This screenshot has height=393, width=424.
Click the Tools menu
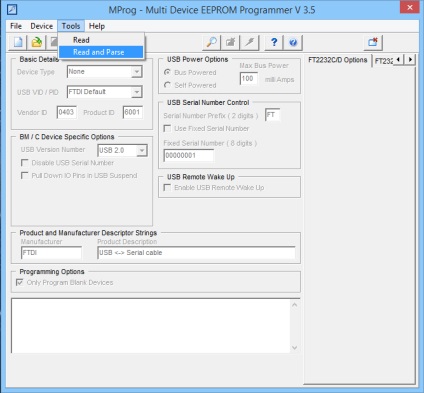pyautogui.click(x=71, y=26)
